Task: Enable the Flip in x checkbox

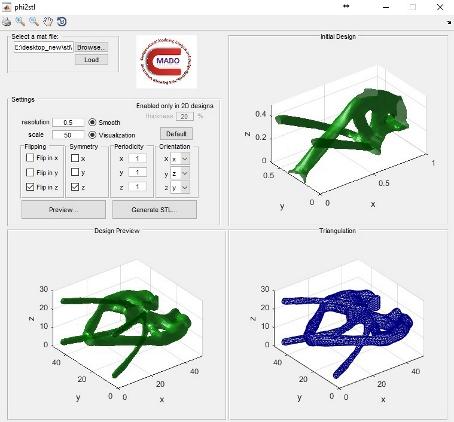Action: [x=30, y=157]
